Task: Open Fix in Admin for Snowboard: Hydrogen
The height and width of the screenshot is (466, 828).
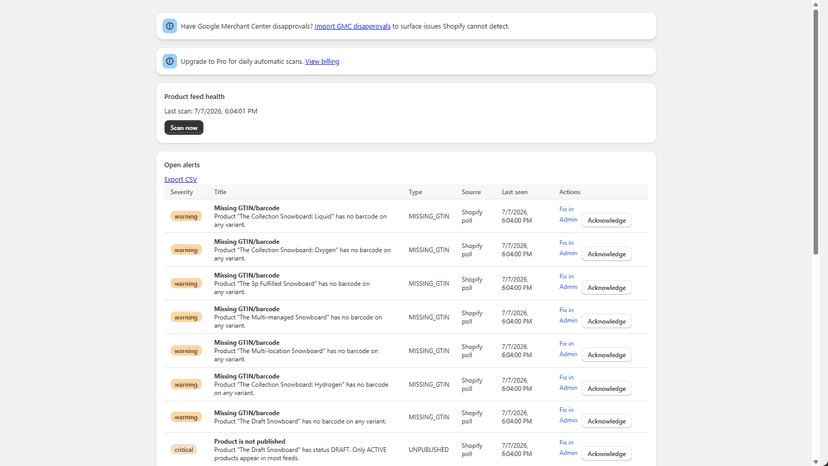Action: pyautogui.click(x=568, y=383)
